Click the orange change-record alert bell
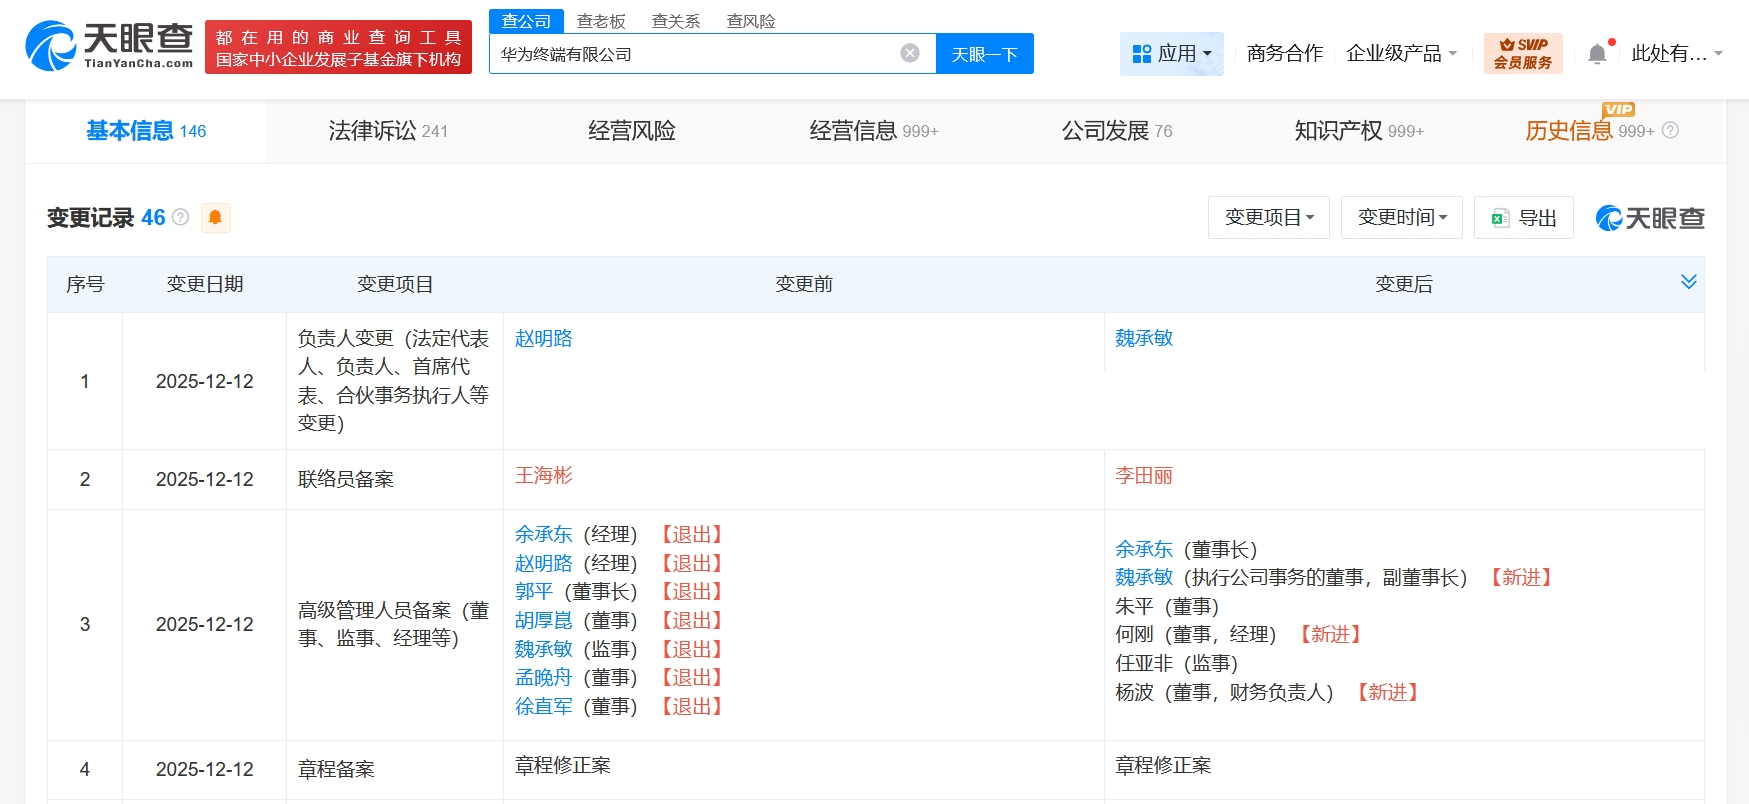Screen dimensions: 1749x804 (x=215, y=218)
